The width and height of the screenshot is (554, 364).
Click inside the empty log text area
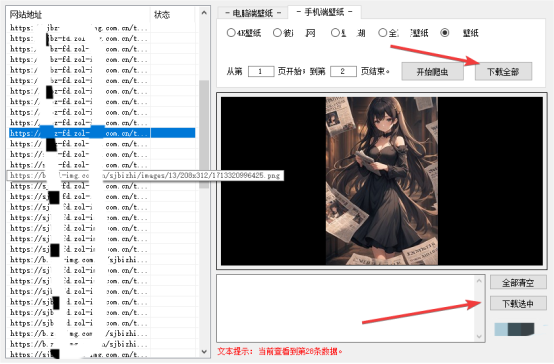click(x=346, y=309)
